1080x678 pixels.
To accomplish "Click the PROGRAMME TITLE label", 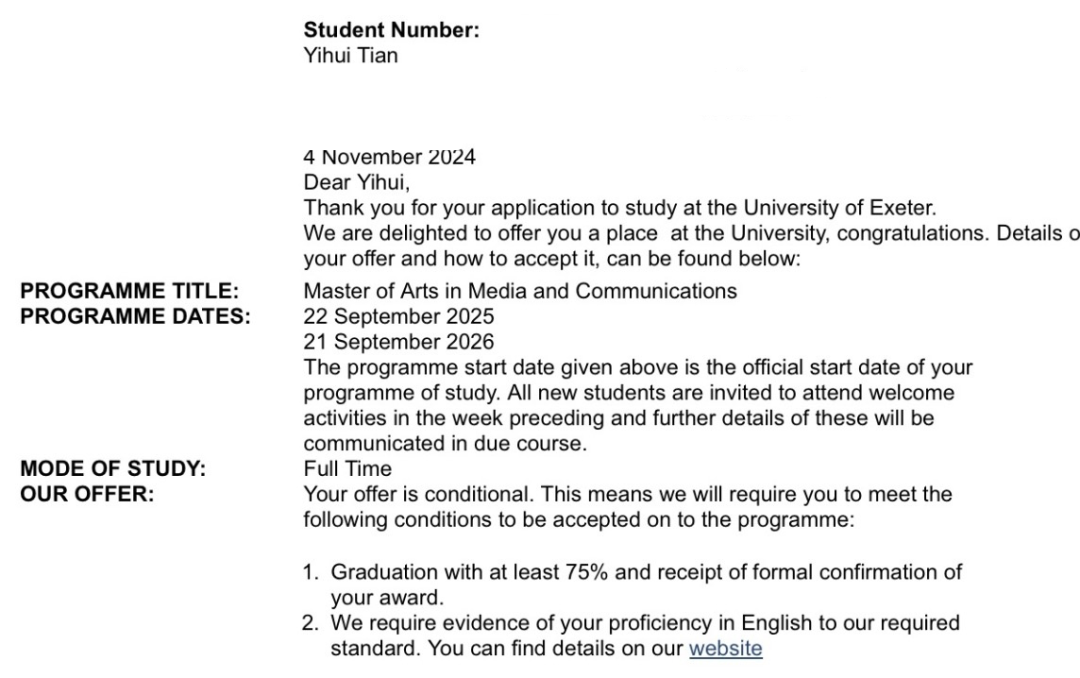I will (x=130, y=291).
